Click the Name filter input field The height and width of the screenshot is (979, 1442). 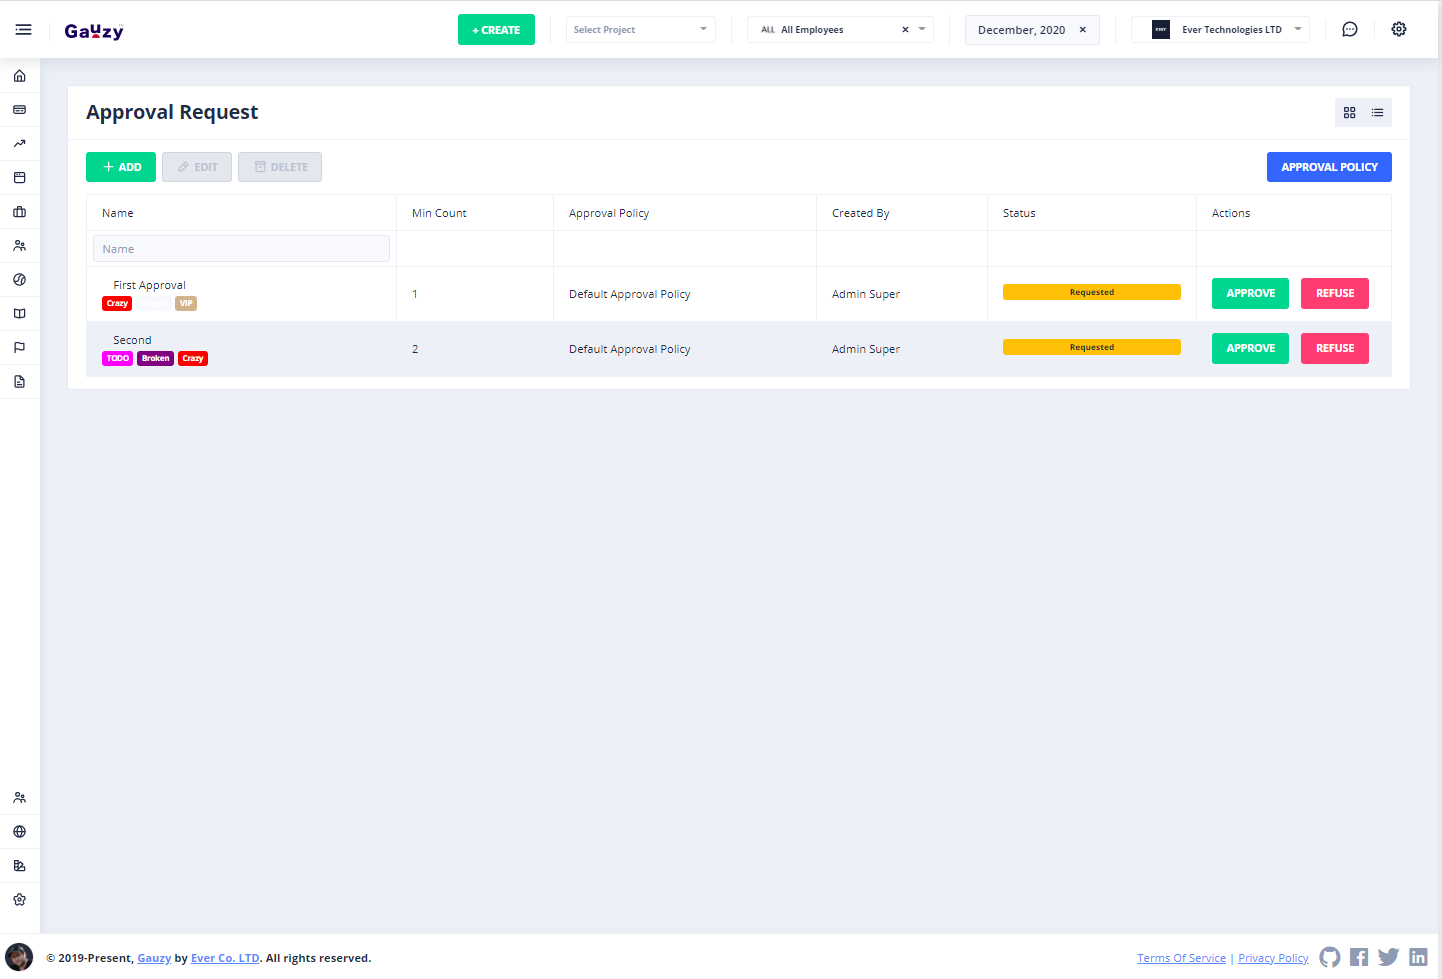pyautogui.click(x=241, y=249)
